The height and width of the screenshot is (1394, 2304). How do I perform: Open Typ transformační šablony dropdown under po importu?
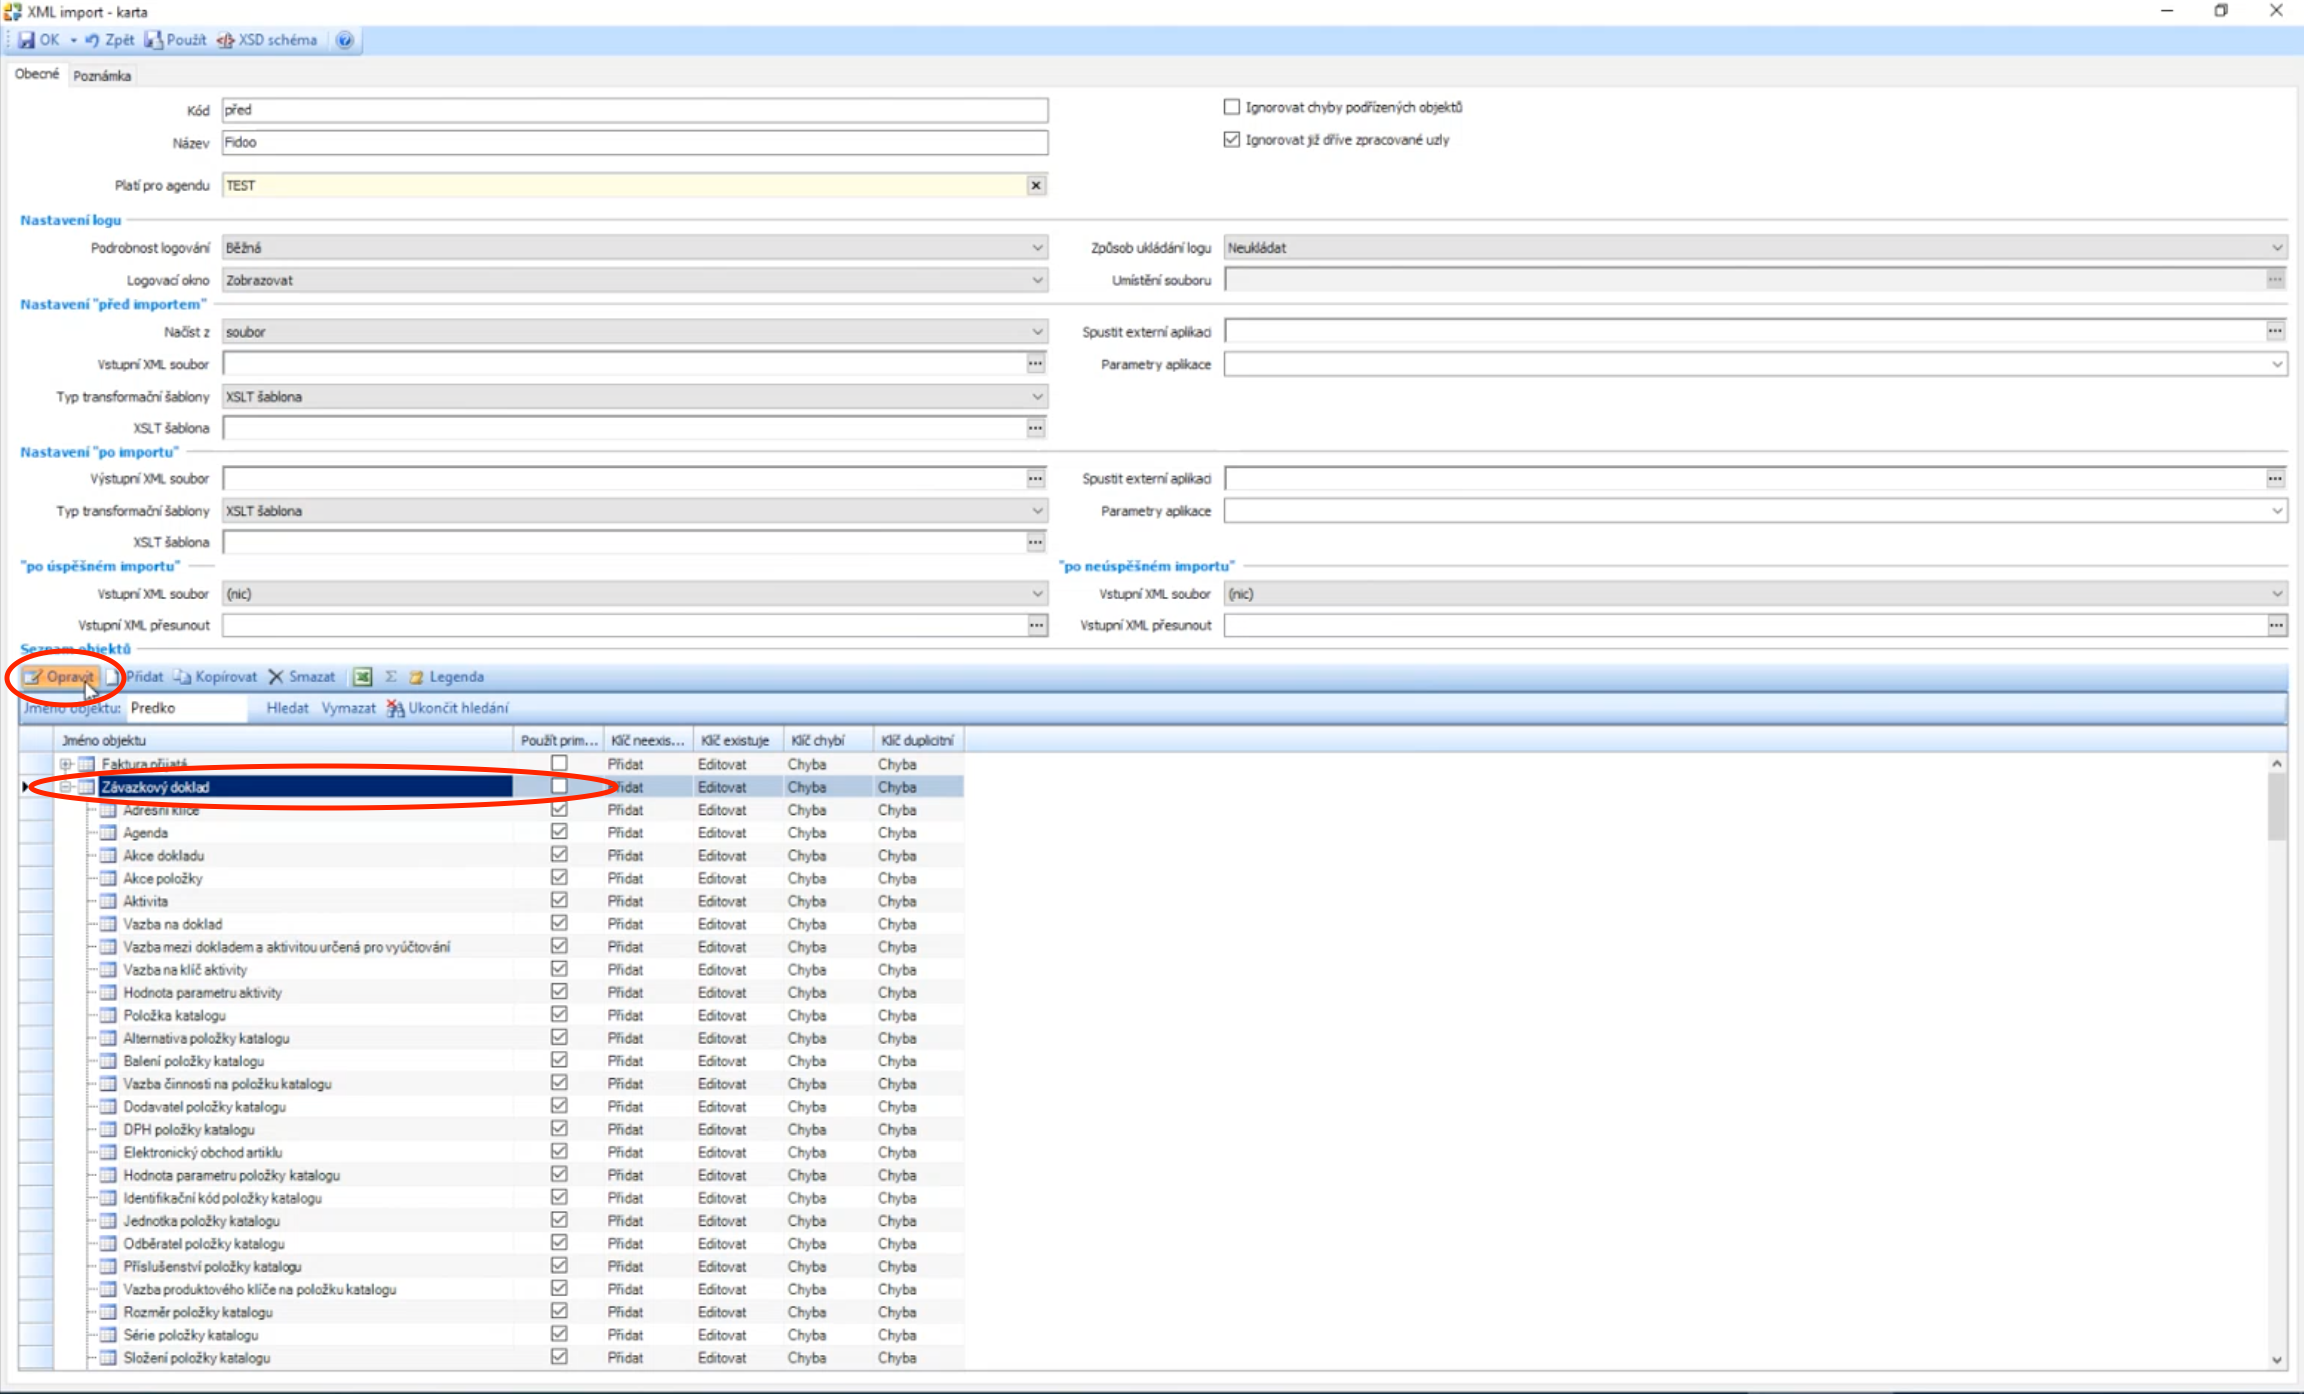[1037, 511]
